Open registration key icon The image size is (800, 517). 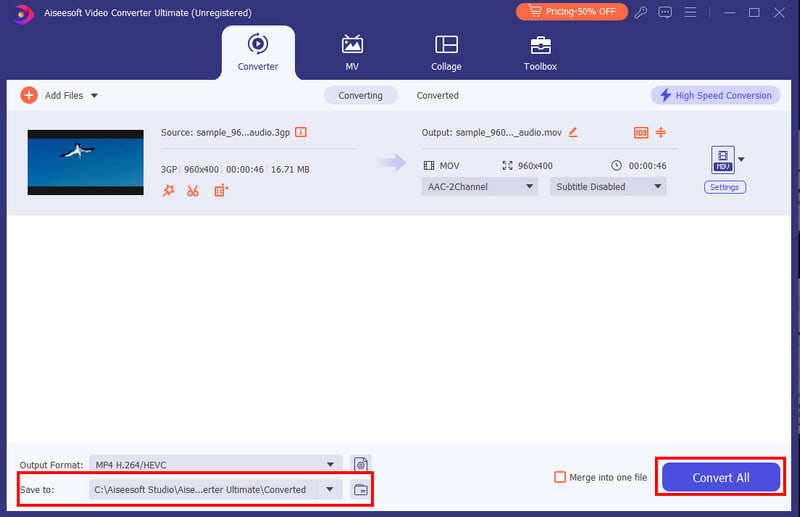tap(641, 12)
